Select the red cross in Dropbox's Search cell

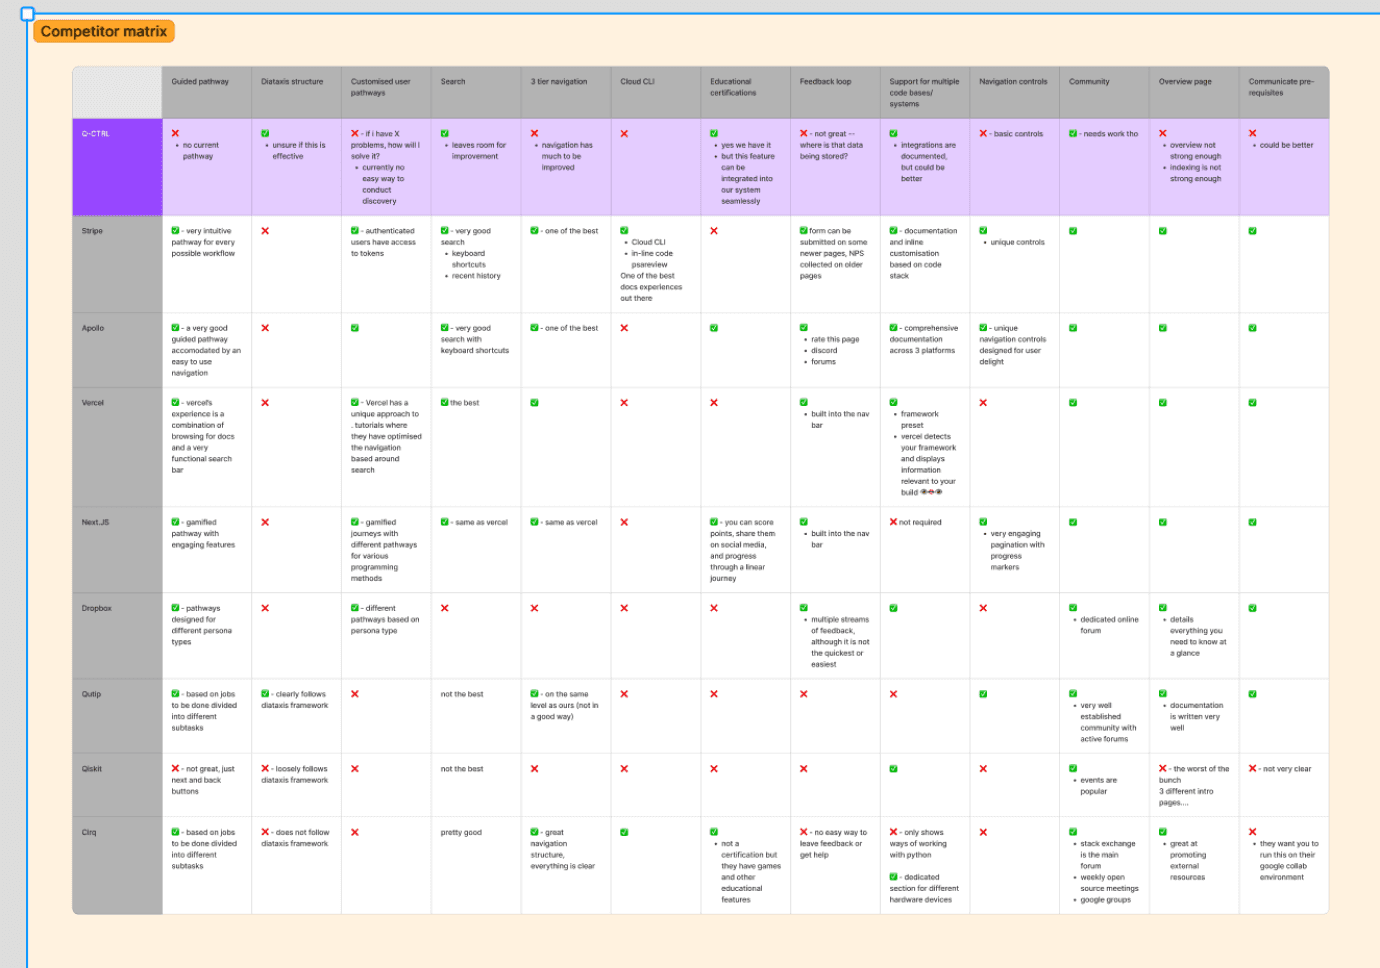445,608
